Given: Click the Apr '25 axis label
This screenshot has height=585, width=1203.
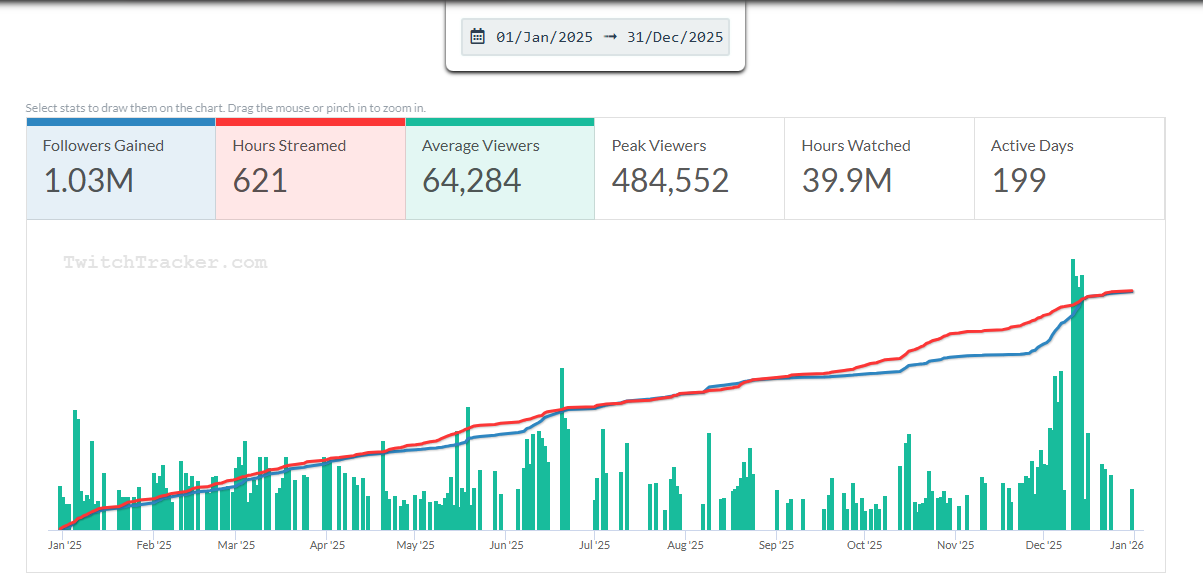Looking at the screenshot, I should (x=327, y=545).
